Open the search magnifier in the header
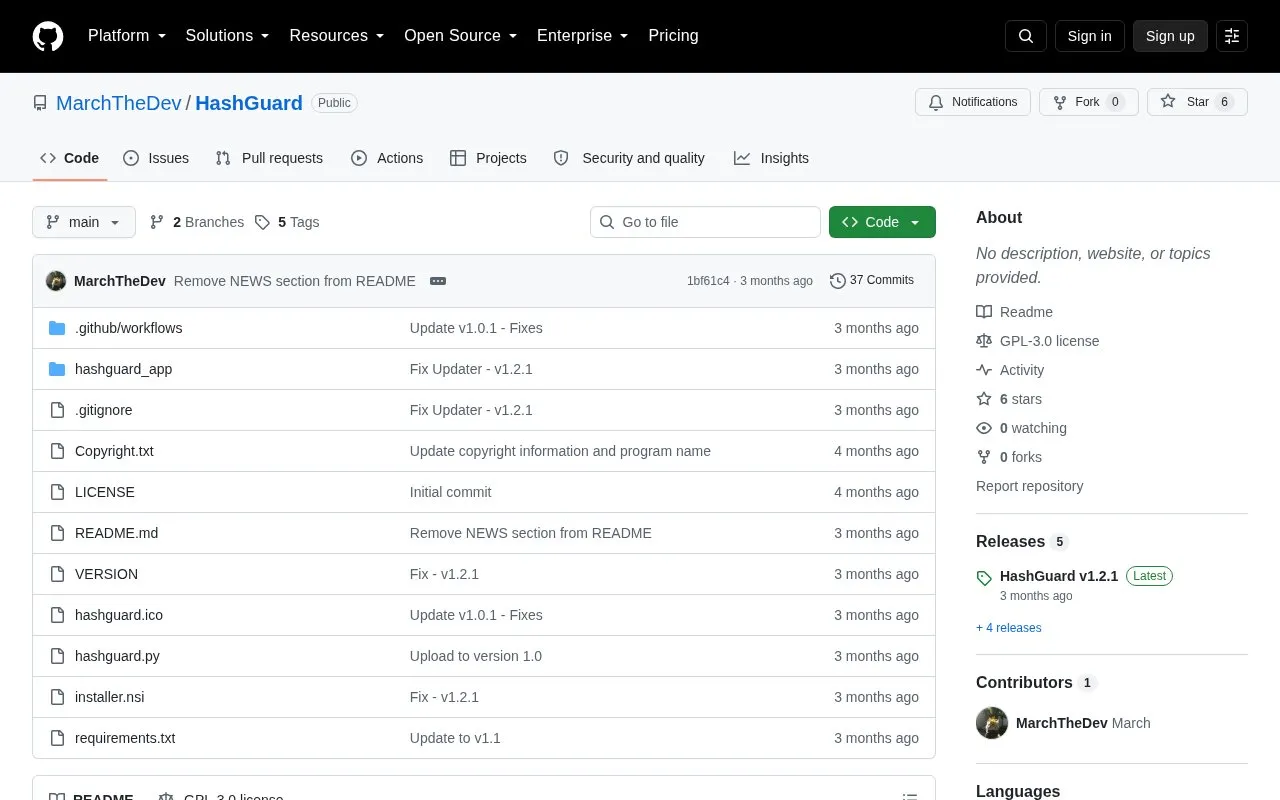Viewport: 1280px width, 800px height. 1026,36
